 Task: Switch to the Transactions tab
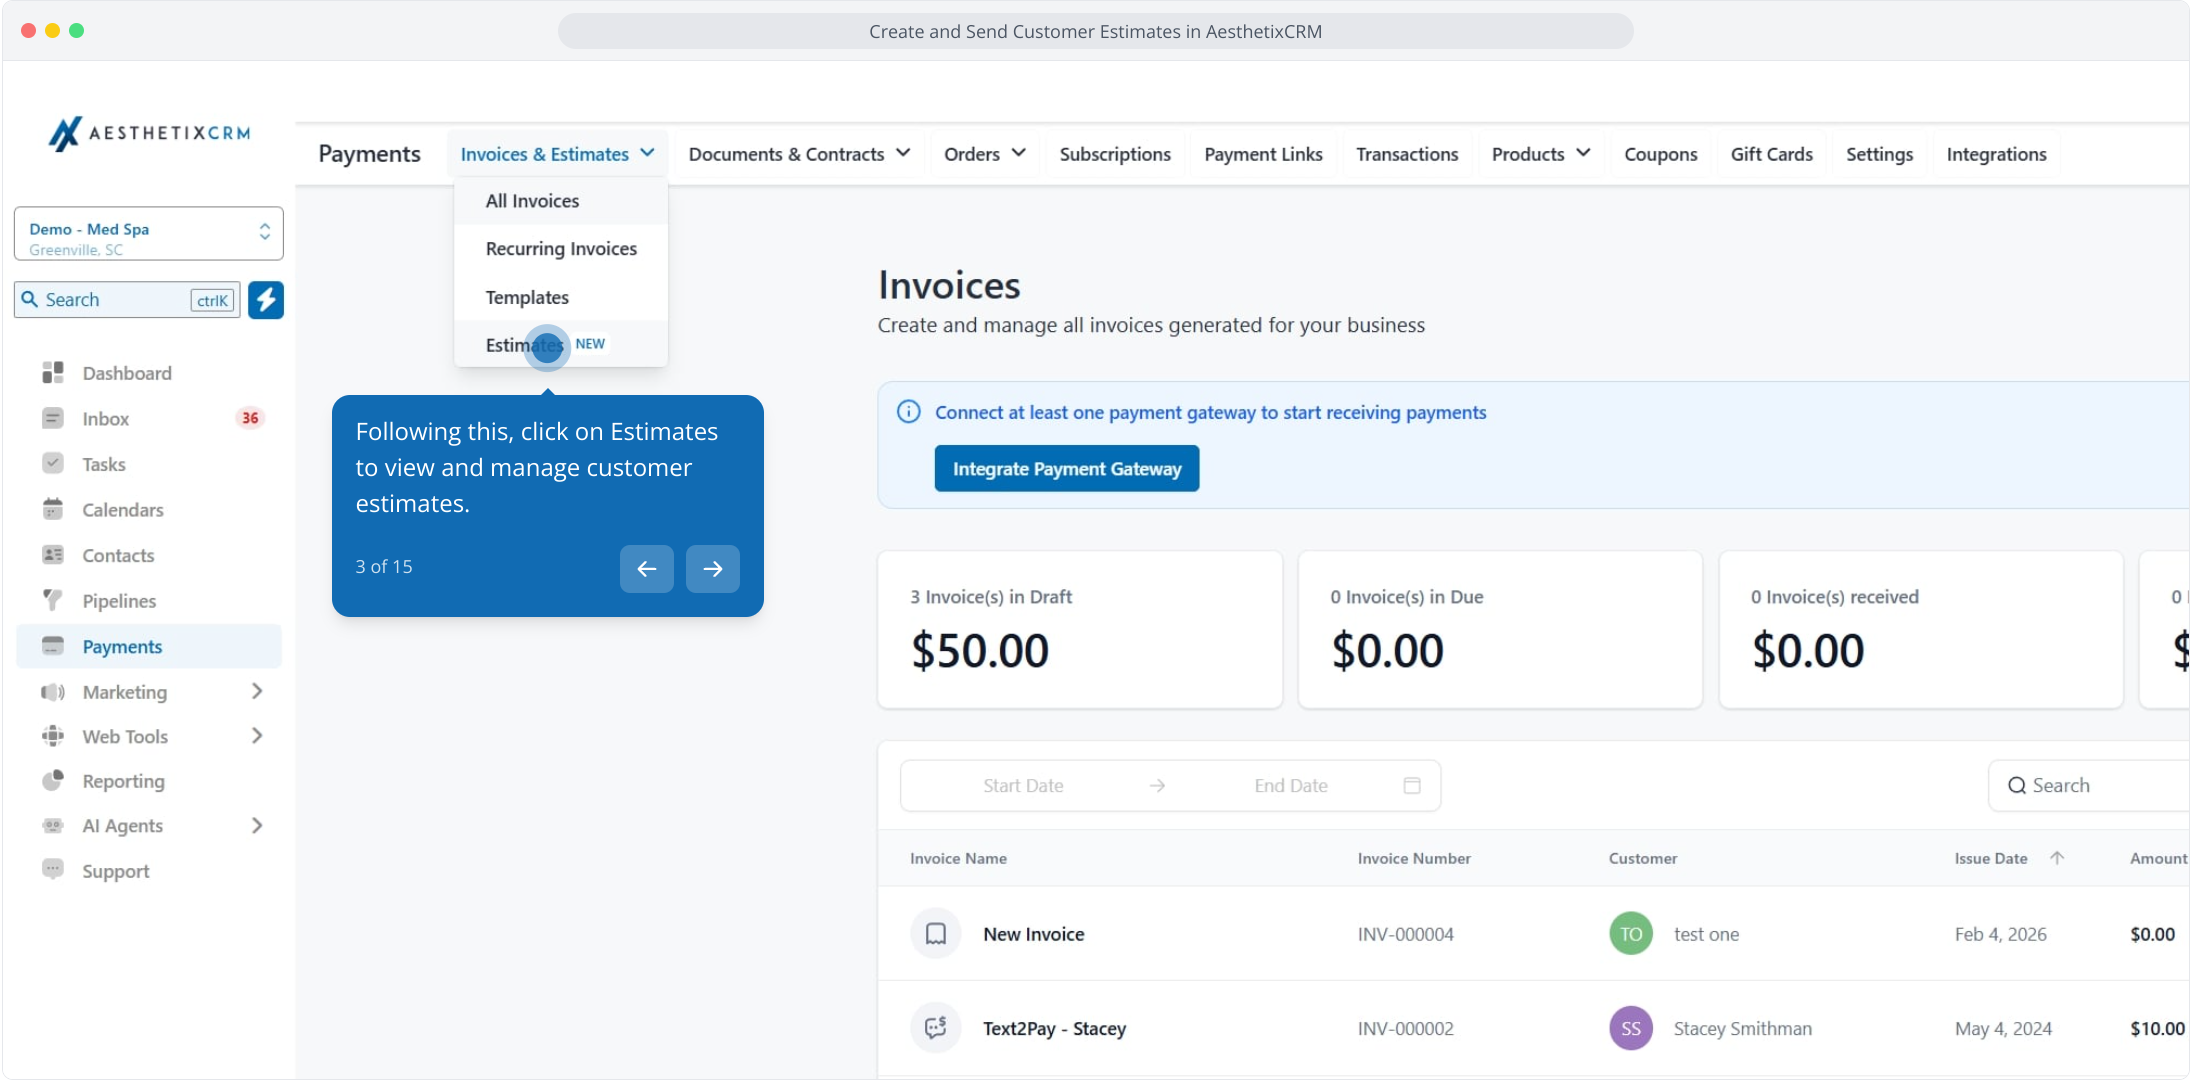(1406, 154)
